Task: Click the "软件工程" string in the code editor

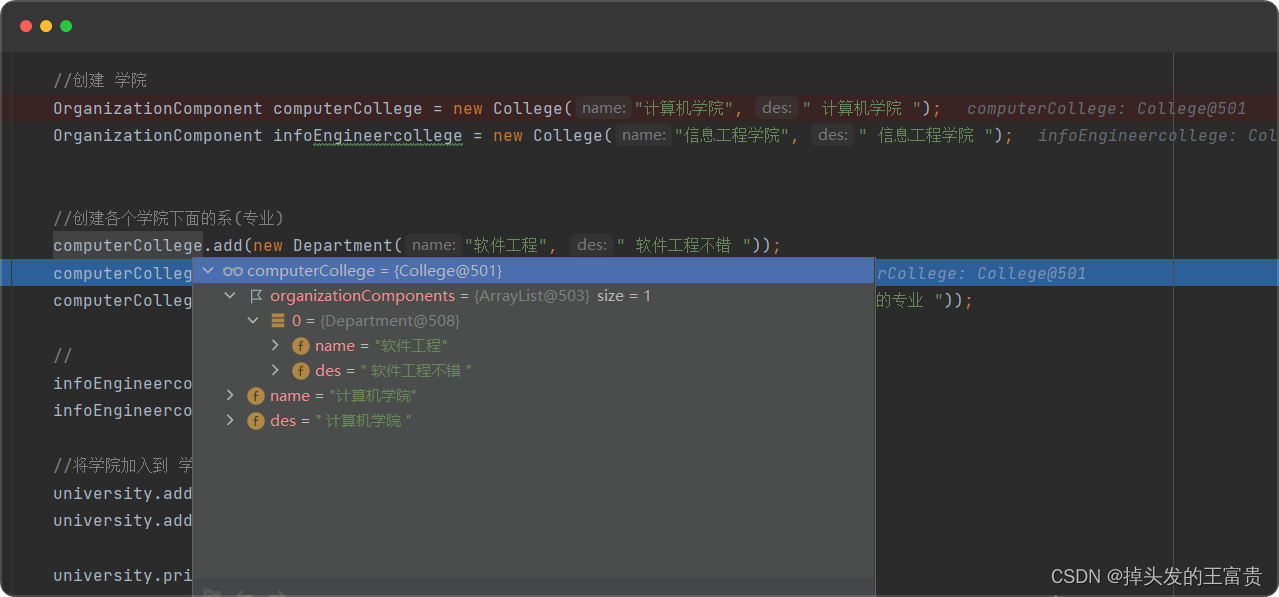Action: coord(506,245)
